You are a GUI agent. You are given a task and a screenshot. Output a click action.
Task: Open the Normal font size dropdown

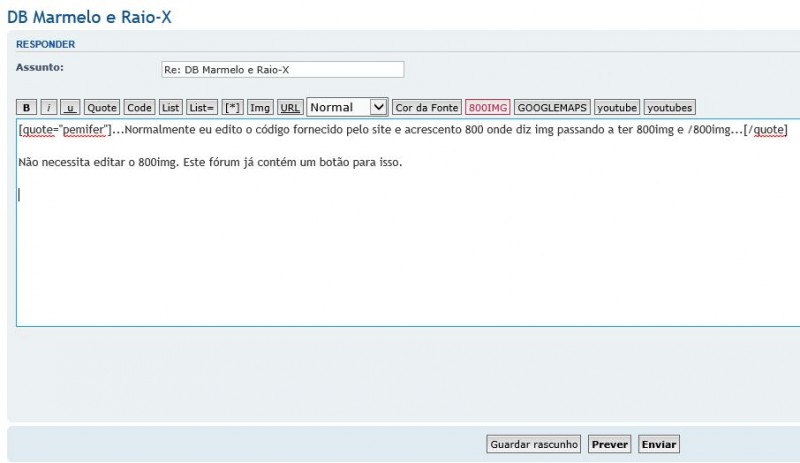[347, 107]
